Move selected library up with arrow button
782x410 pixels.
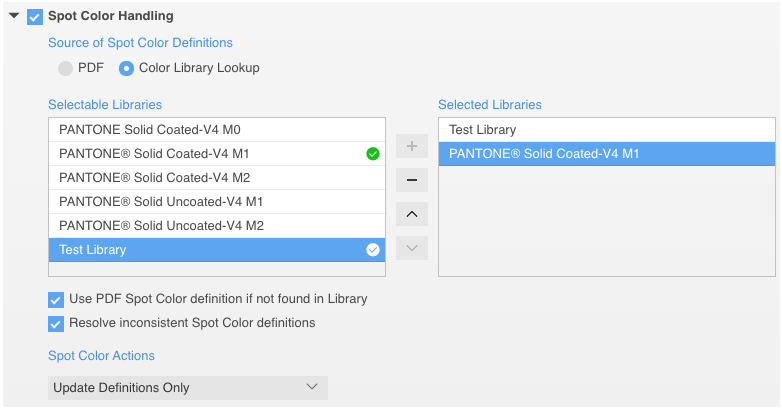point(411,214)
